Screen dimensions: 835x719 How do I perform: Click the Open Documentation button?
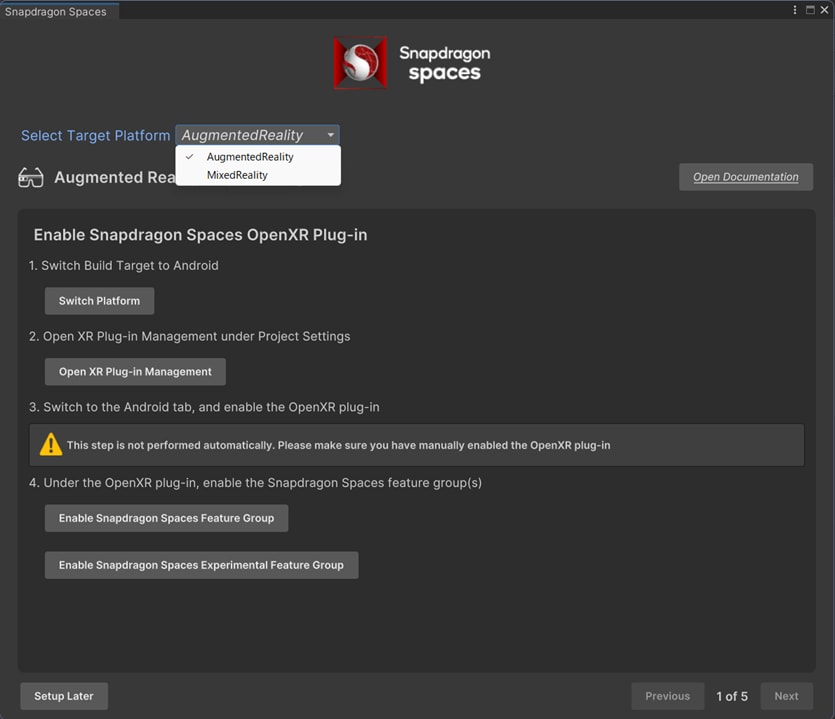click(746, 177)
